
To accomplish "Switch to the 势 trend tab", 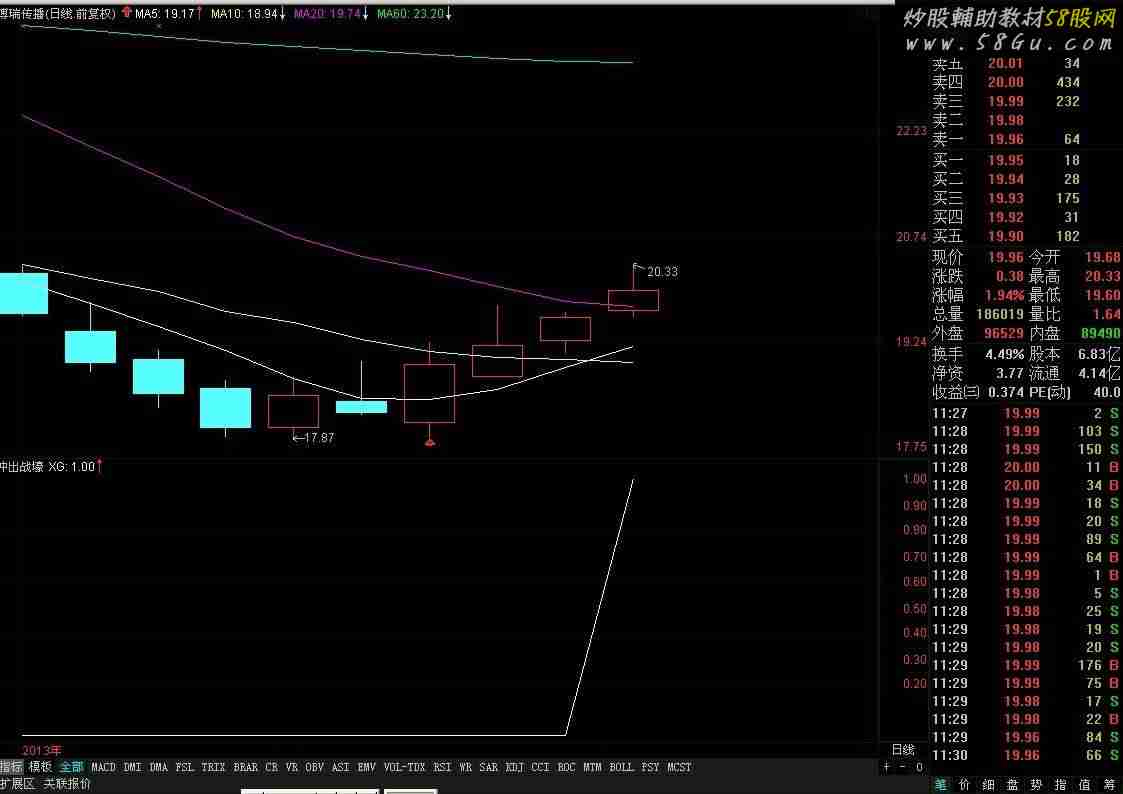I will tap(1036, 785).
